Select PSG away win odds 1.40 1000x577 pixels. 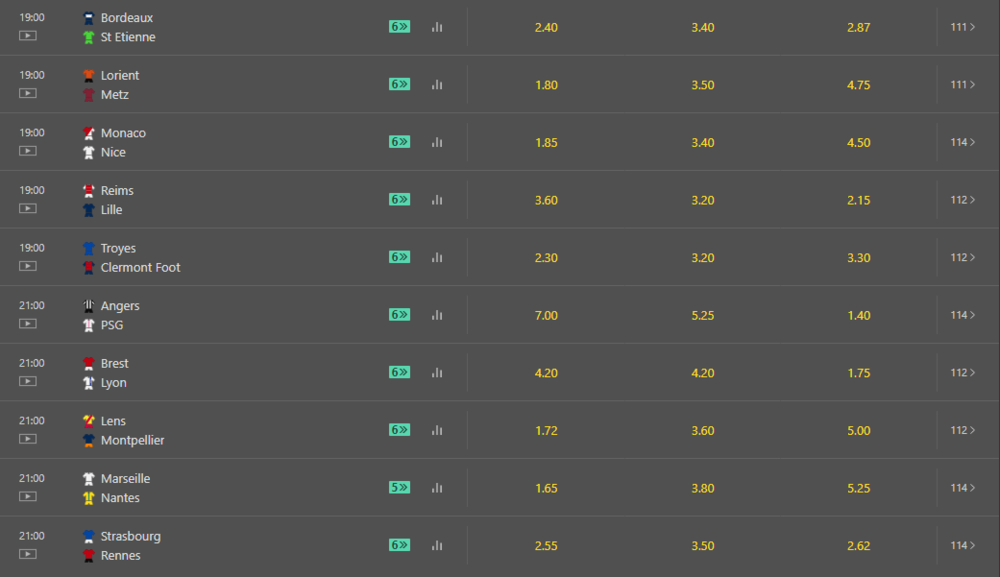pos(859,315)
